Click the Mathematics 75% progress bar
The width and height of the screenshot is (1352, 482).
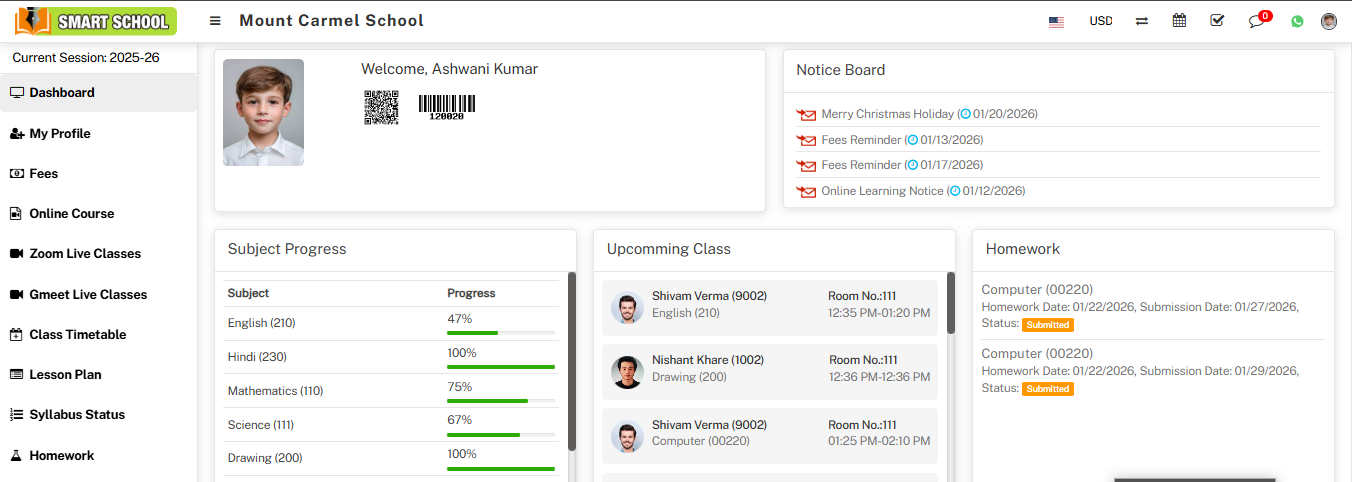coord(500,401)
